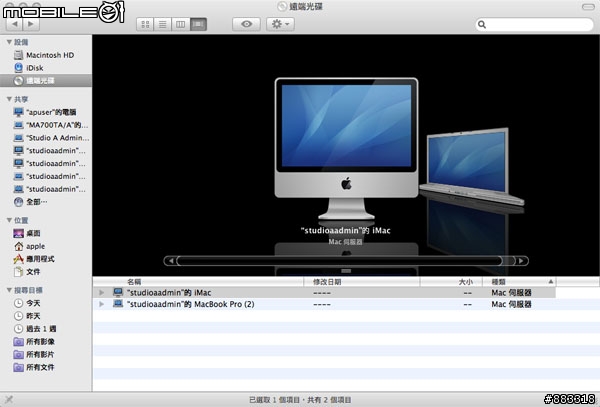Click the Cover Flow pane resize handle

(346, 271)
